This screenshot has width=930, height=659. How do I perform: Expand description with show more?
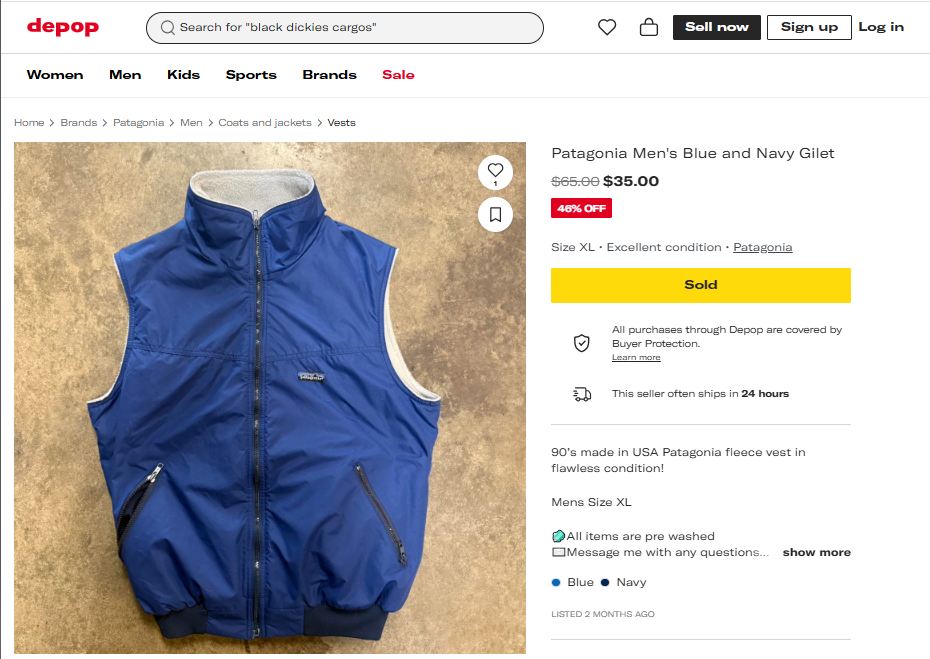pyautogui.click(x=816, y=552)
